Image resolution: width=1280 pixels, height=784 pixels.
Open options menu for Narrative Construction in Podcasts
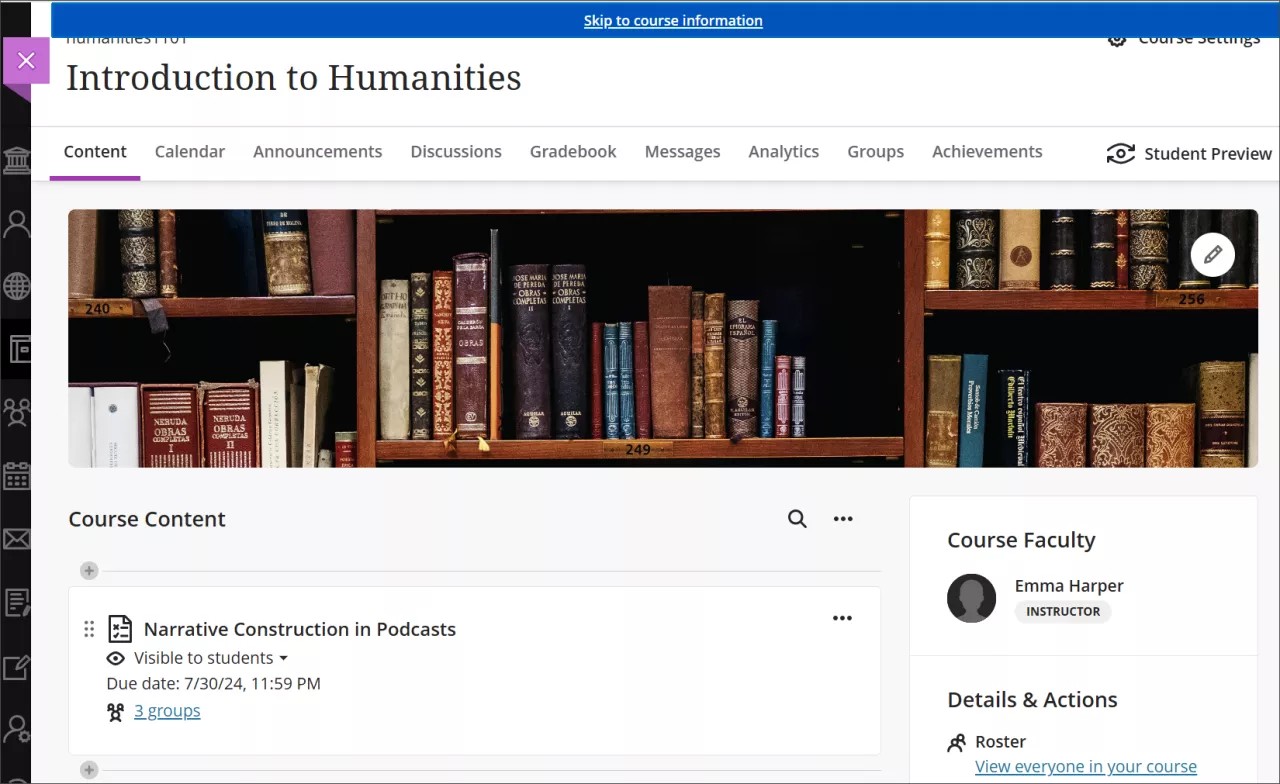(x=842, y=617)
